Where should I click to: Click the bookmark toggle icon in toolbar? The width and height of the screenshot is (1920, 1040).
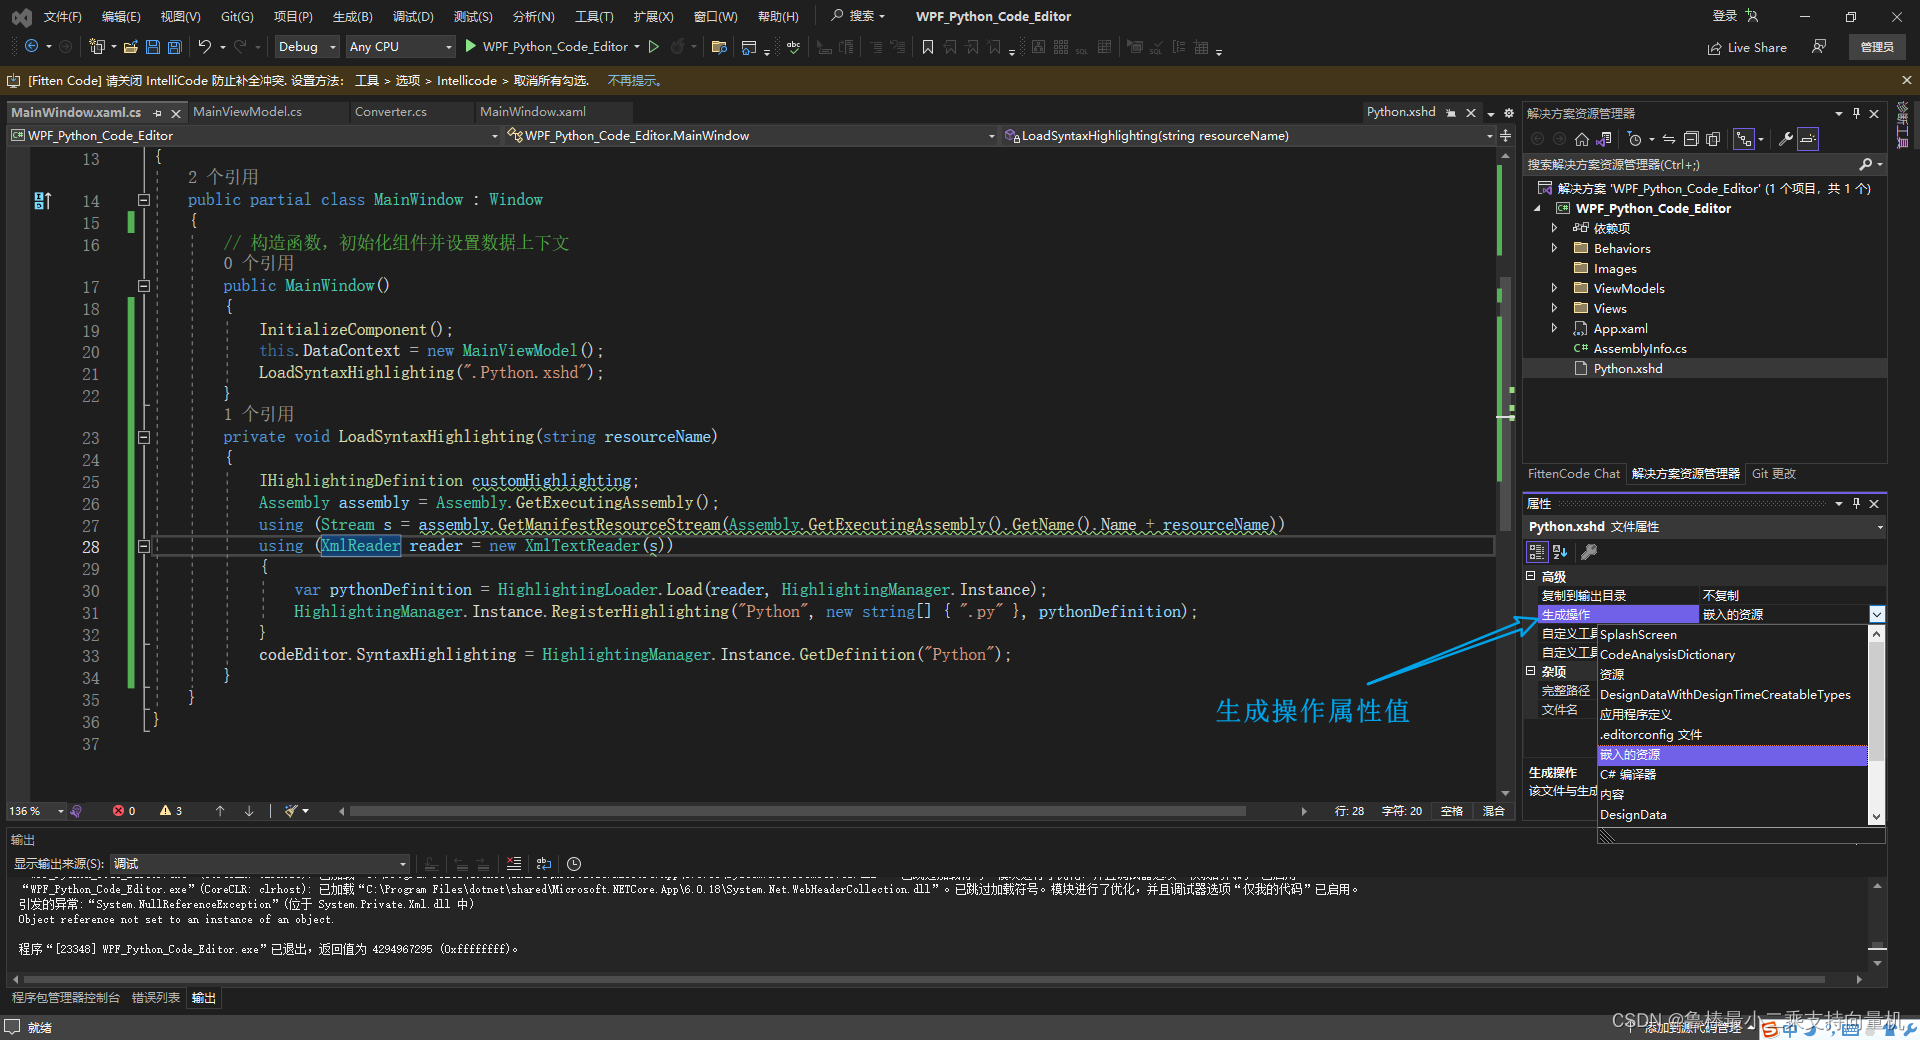928,47
